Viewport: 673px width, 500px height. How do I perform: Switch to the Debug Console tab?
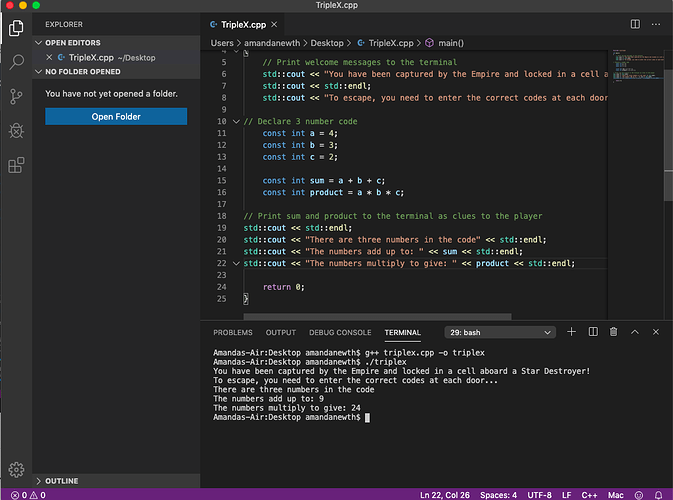[340, 333]
